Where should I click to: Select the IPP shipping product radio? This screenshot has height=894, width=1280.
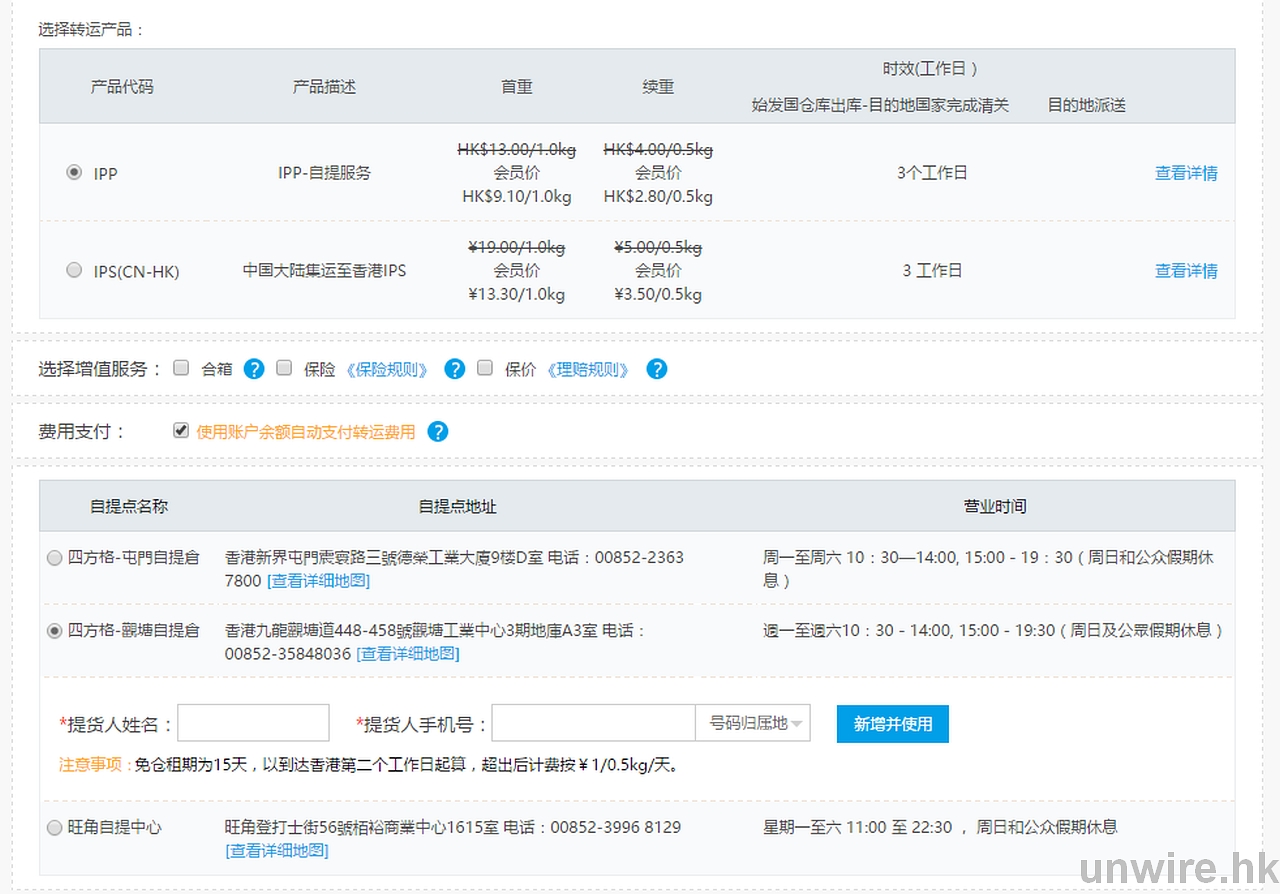[74, 173]
